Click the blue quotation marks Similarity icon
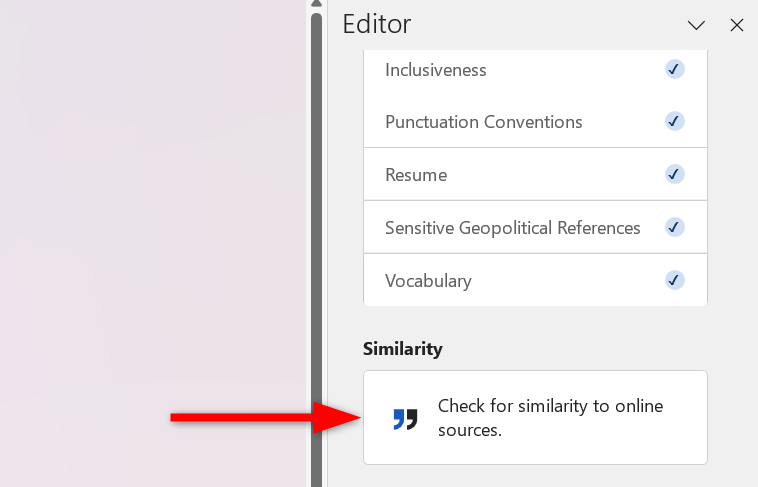This screenshot has height=487, width=758. coord(405,419)
